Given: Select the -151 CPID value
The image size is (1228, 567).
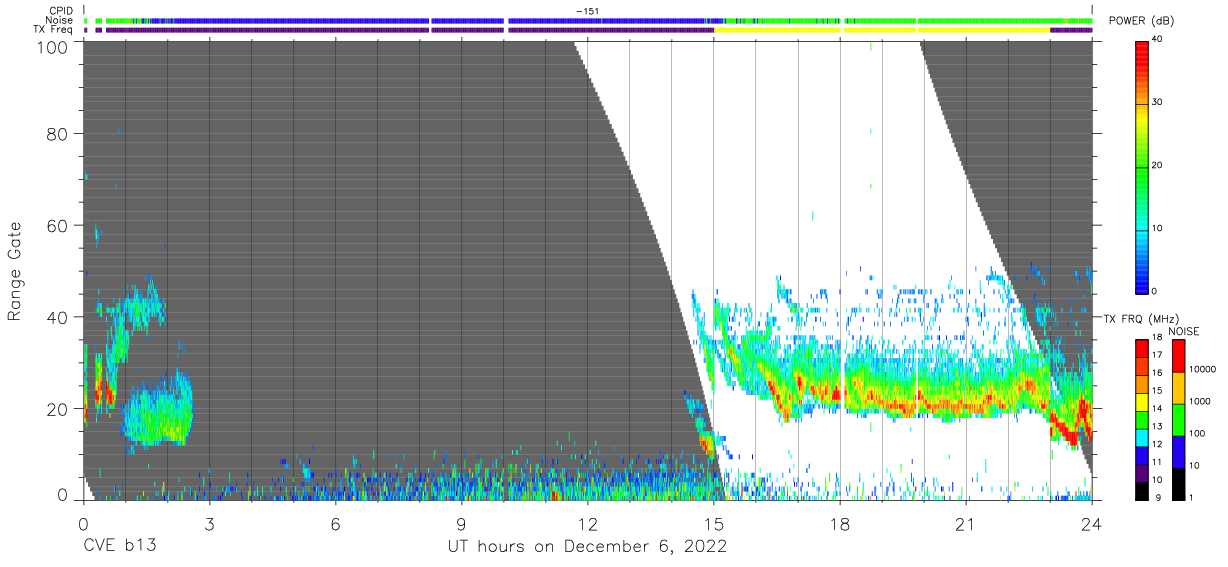Looking at the screenshot, I should tap(587, 11).
